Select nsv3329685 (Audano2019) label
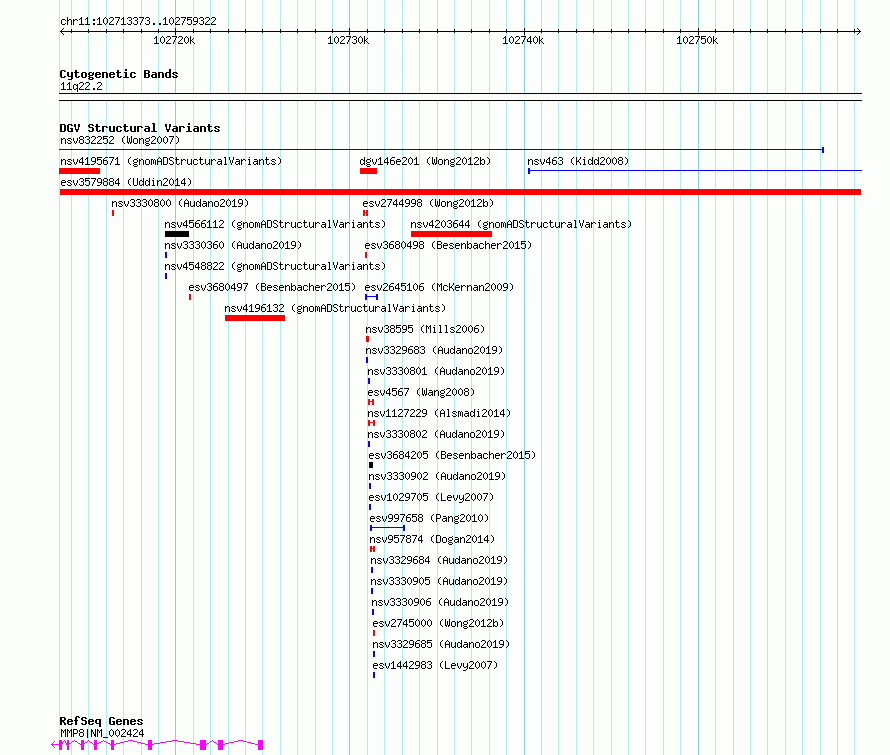This screenshot has width=890, height=755. click(442, 644)
